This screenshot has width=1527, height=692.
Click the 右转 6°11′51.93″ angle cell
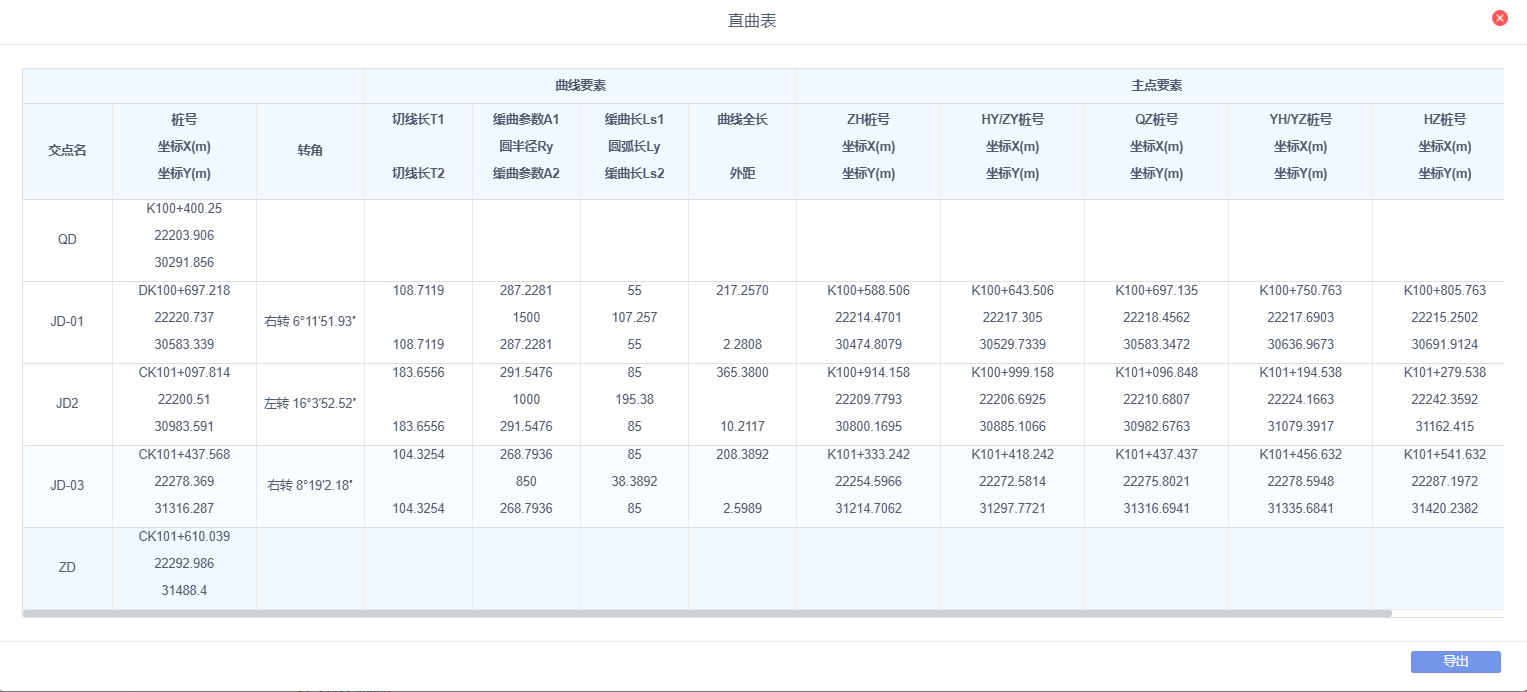tap(311, 322)
